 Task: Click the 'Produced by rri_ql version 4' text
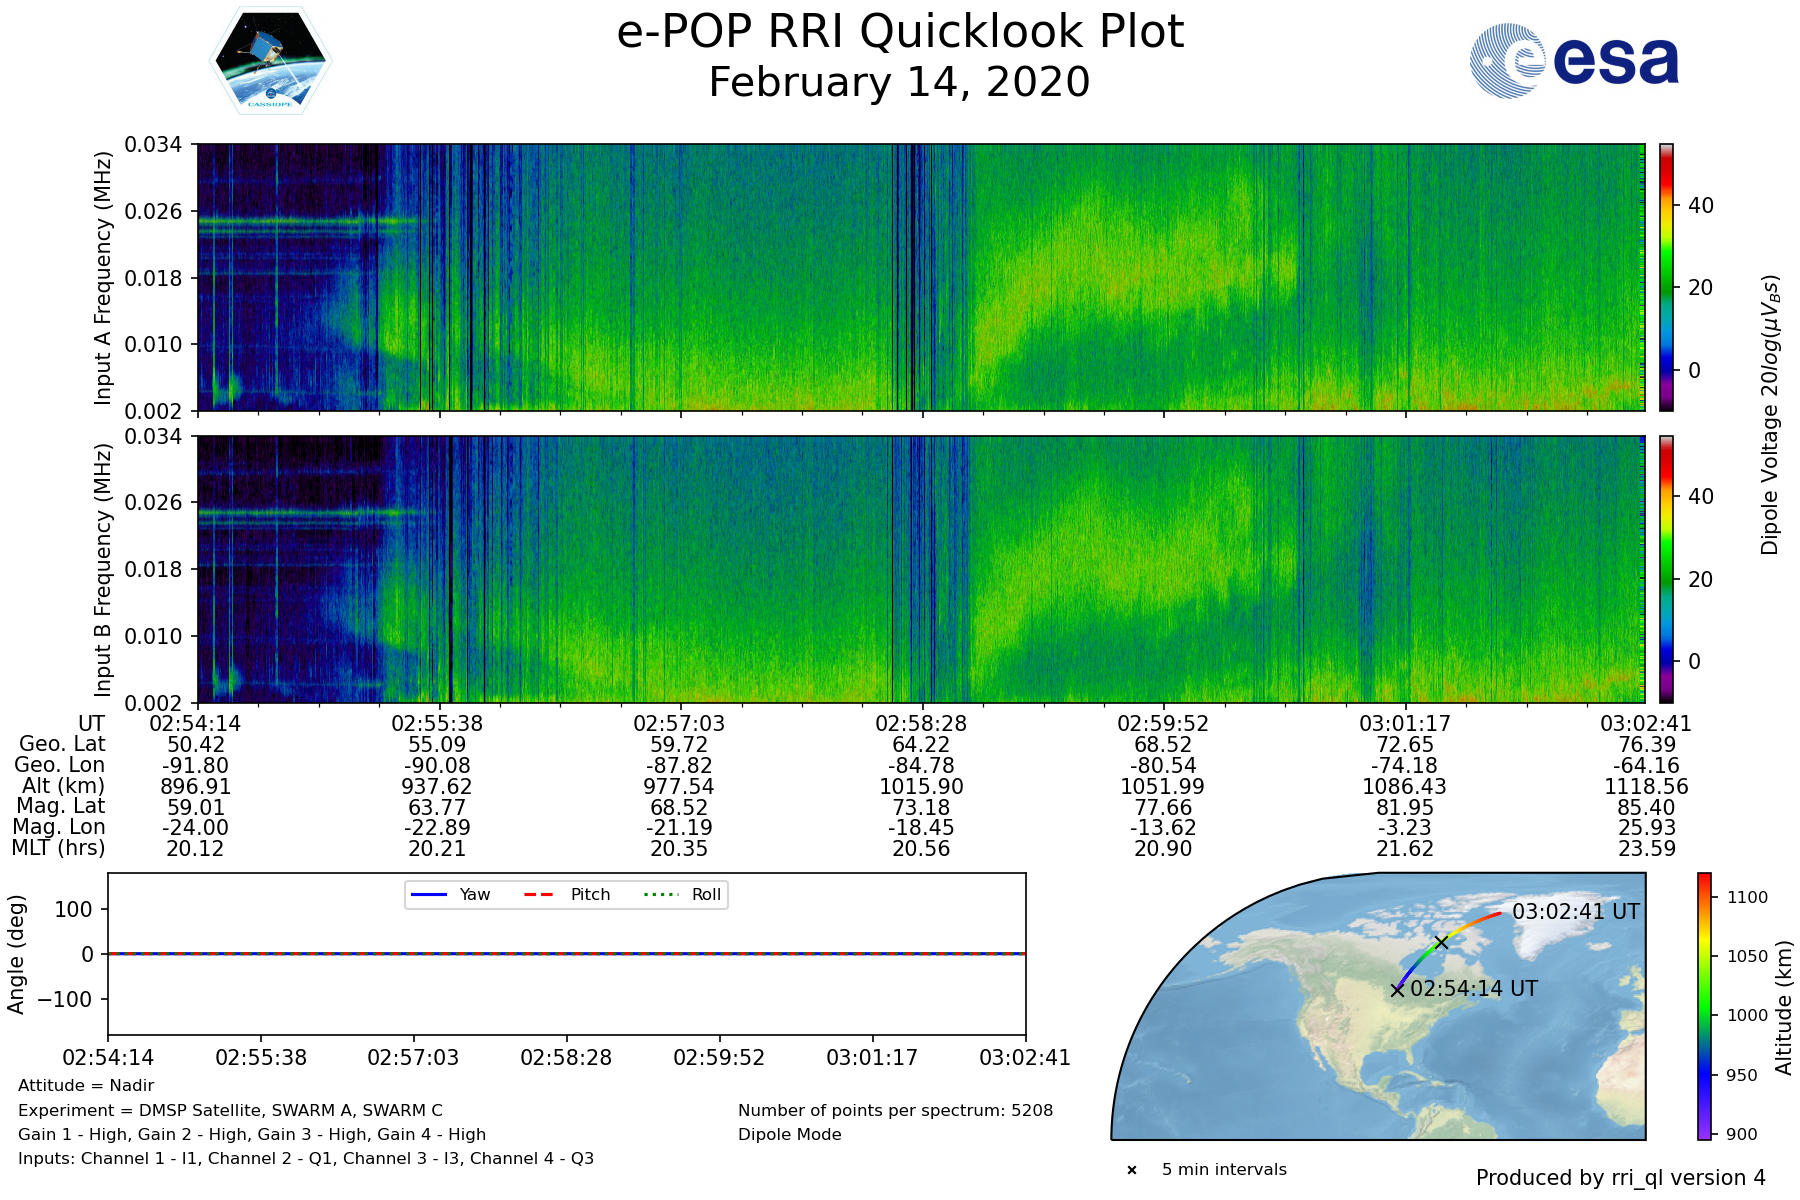[x=1620, y=1178]
